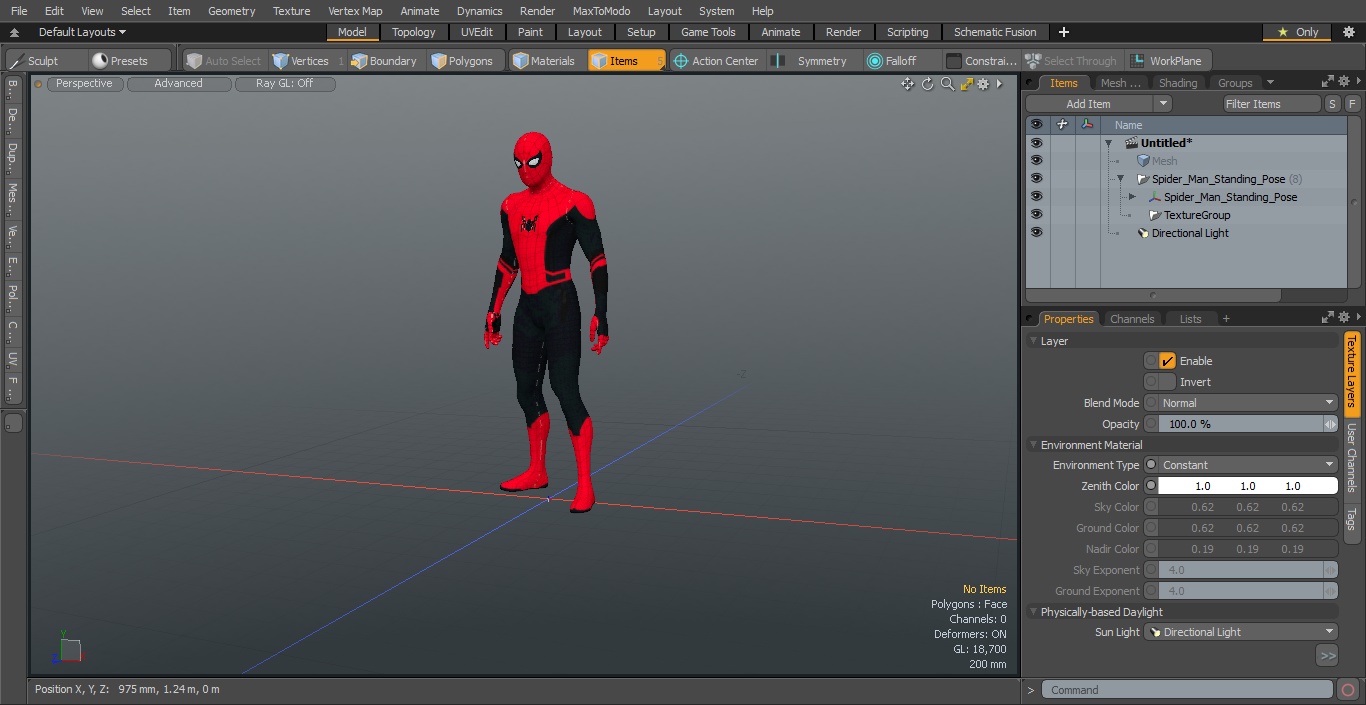Hide the TextureGroup item
The height and width of the screenshot is (705, 1366).
coord(1036,215)
